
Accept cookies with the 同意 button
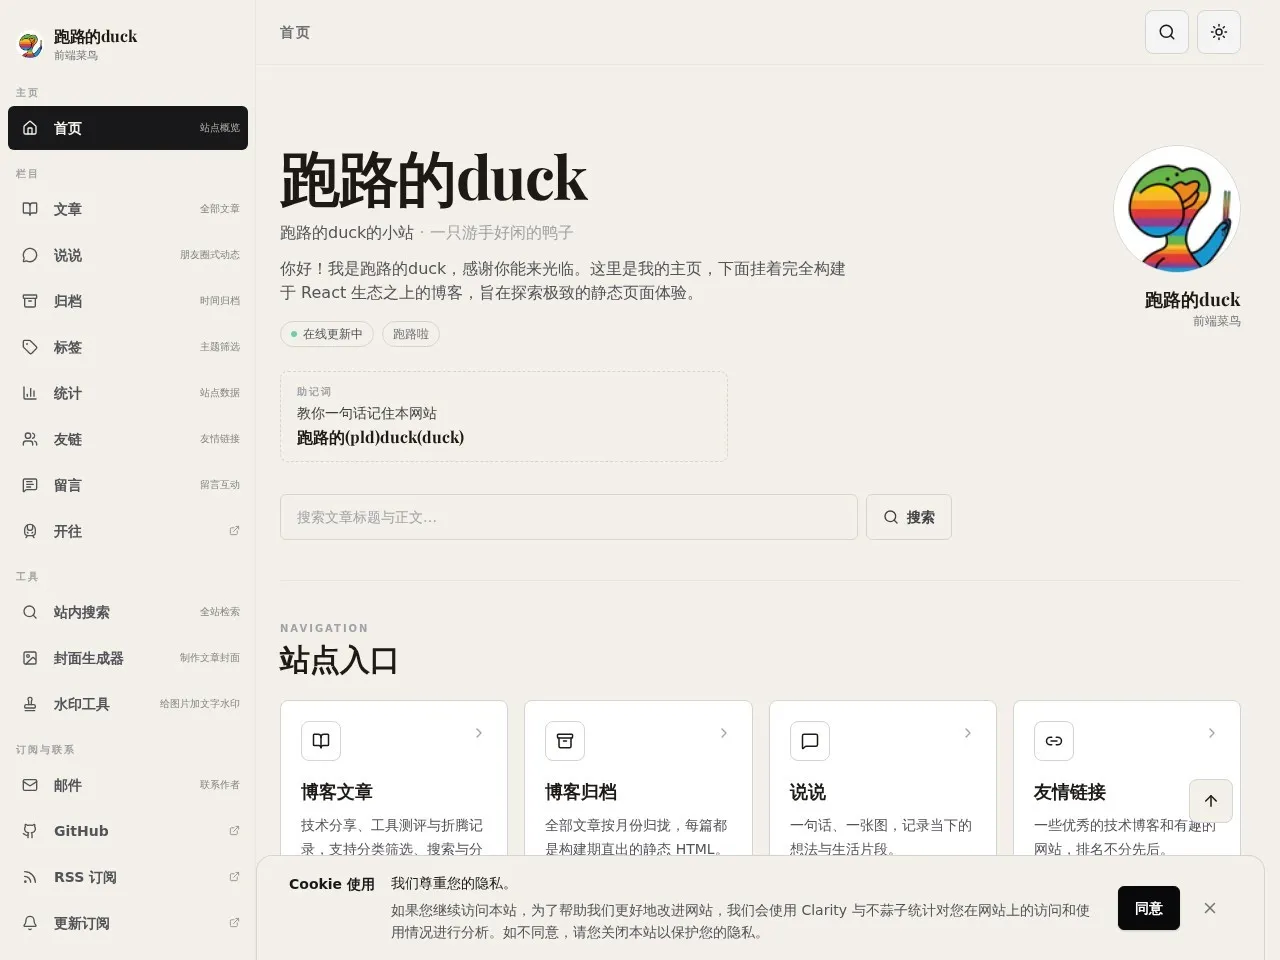pyautogui.click(x=1149, y=908)
